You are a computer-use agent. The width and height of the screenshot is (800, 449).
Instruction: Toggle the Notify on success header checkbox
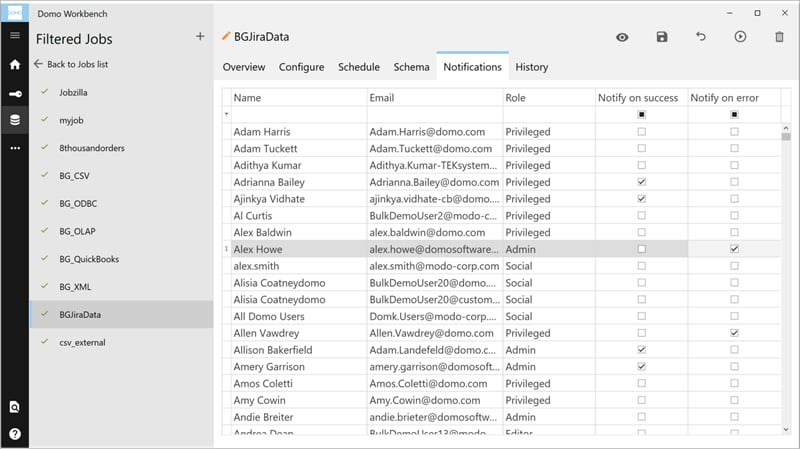pyautogui.click(x=641, y=115)
